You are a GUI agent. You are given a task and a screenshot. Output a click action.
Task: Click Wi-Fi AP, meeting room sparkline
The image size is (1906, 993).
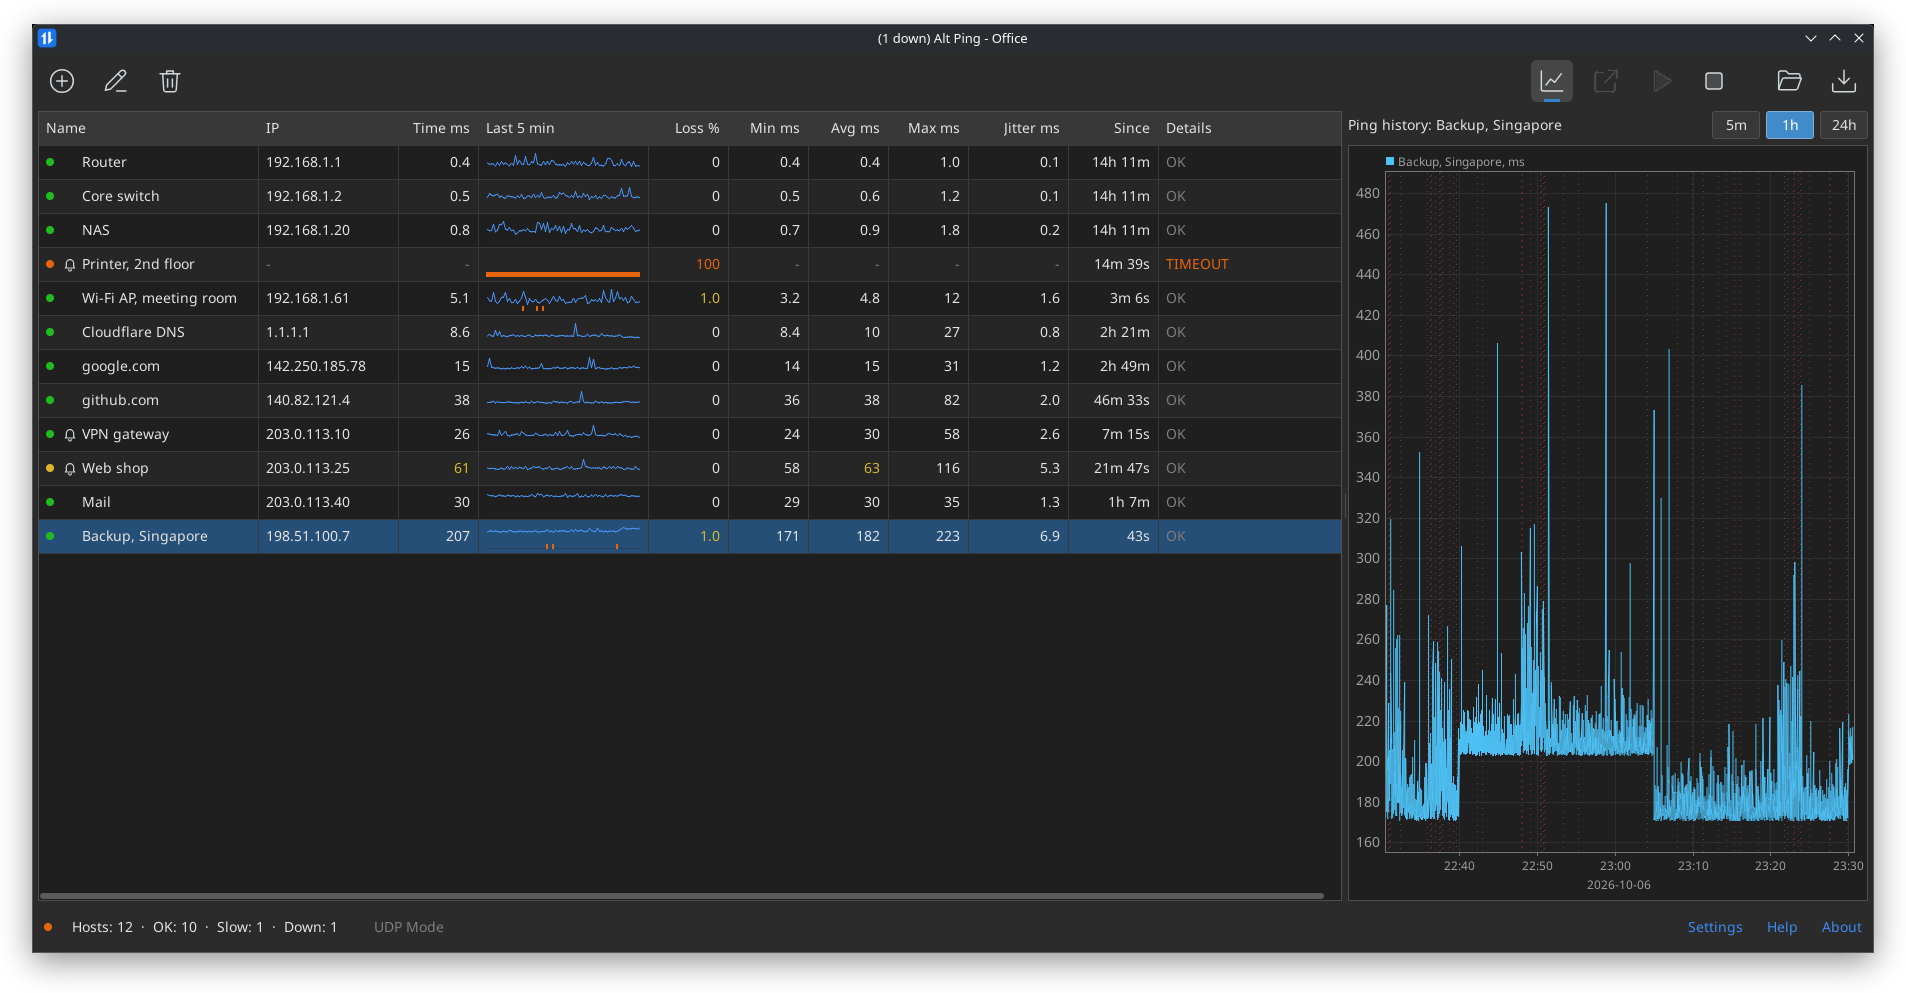(x=563, y=298)
